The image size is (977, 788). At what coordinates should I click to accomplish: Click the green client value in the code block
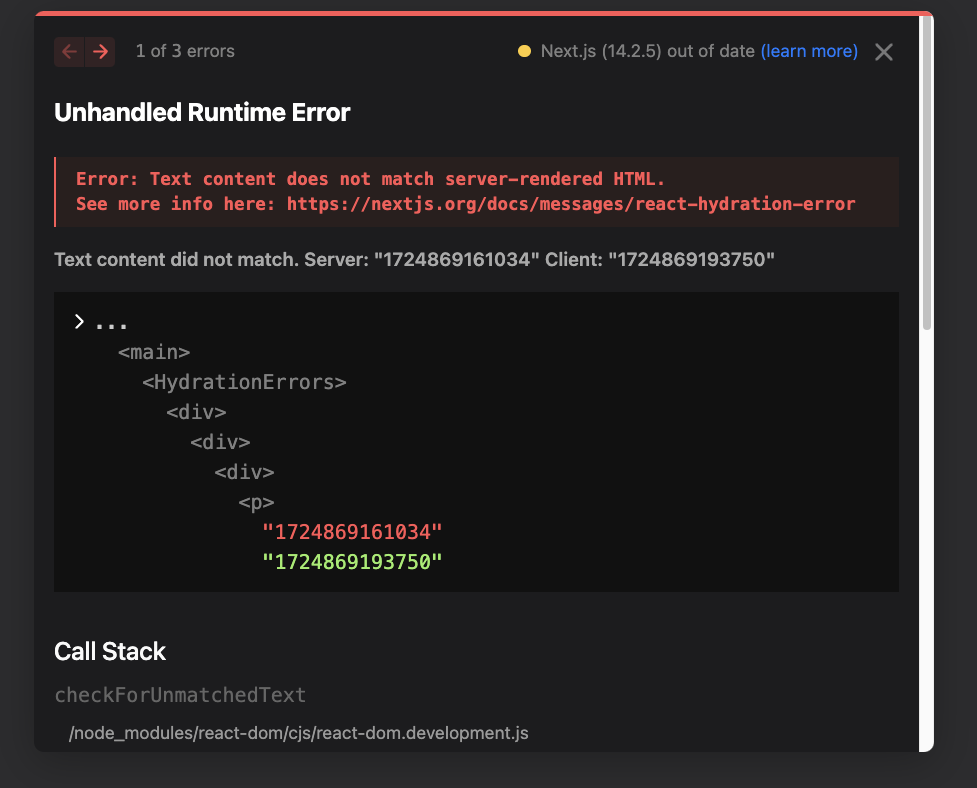[x=352, y=562]
